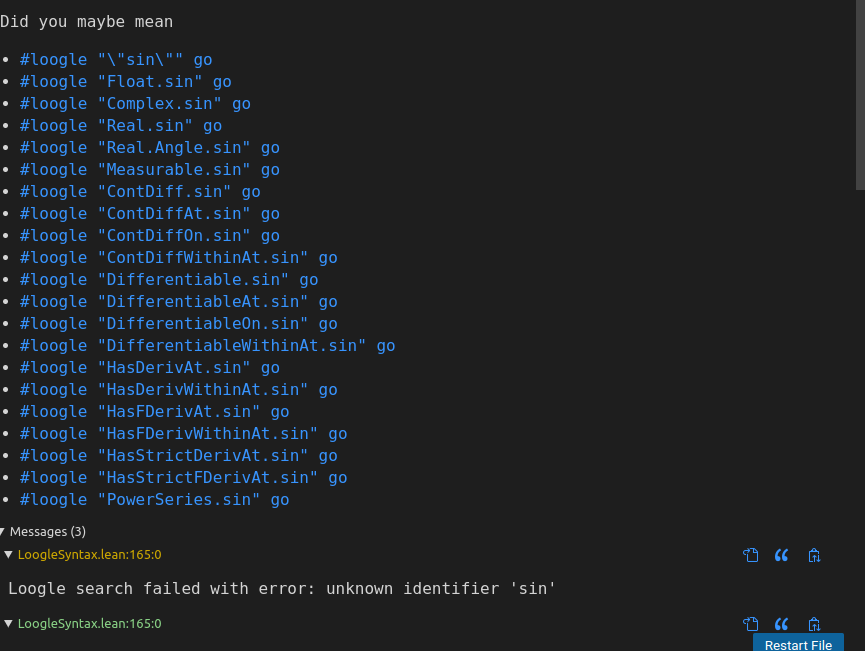Click clipboard arrows icon on yellow LoogleSyntax message
865x651 pixels.
tap(814, 555)
